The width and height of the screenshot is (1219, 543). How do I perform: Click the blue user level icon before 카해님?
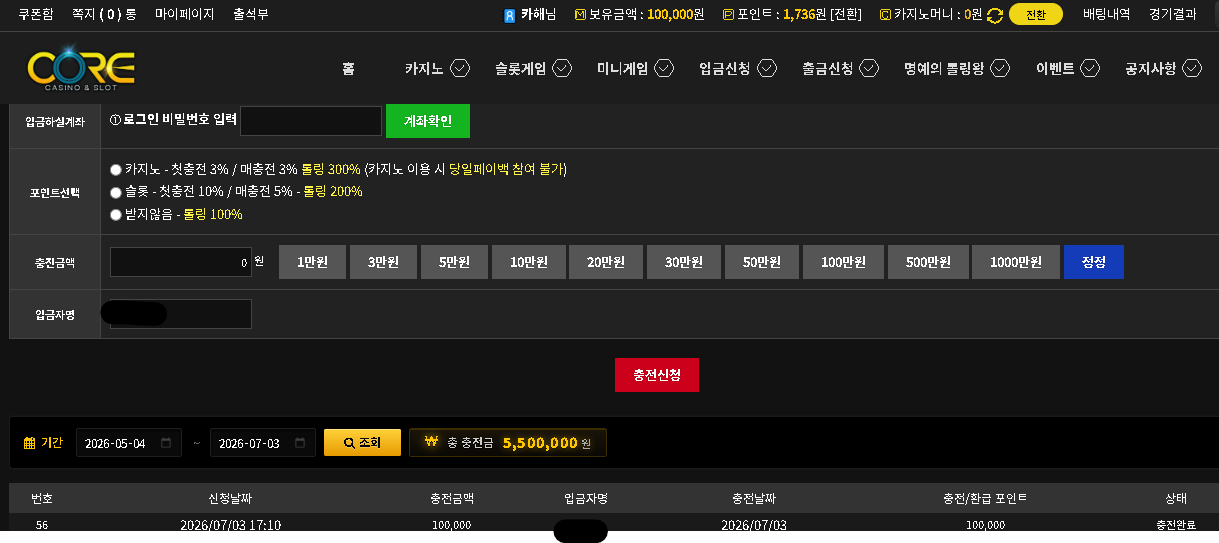click(510, 15)
